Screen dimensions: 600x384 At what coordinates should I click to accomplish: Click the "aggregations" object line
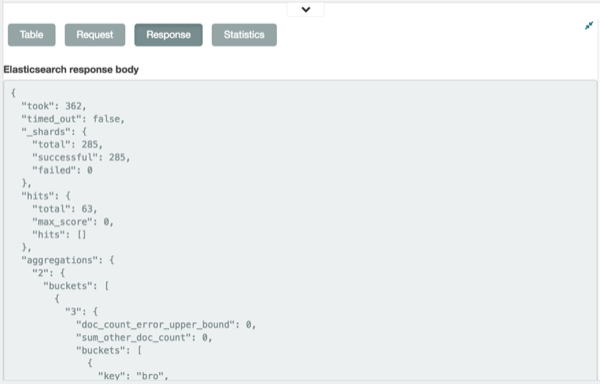point(68,260)
